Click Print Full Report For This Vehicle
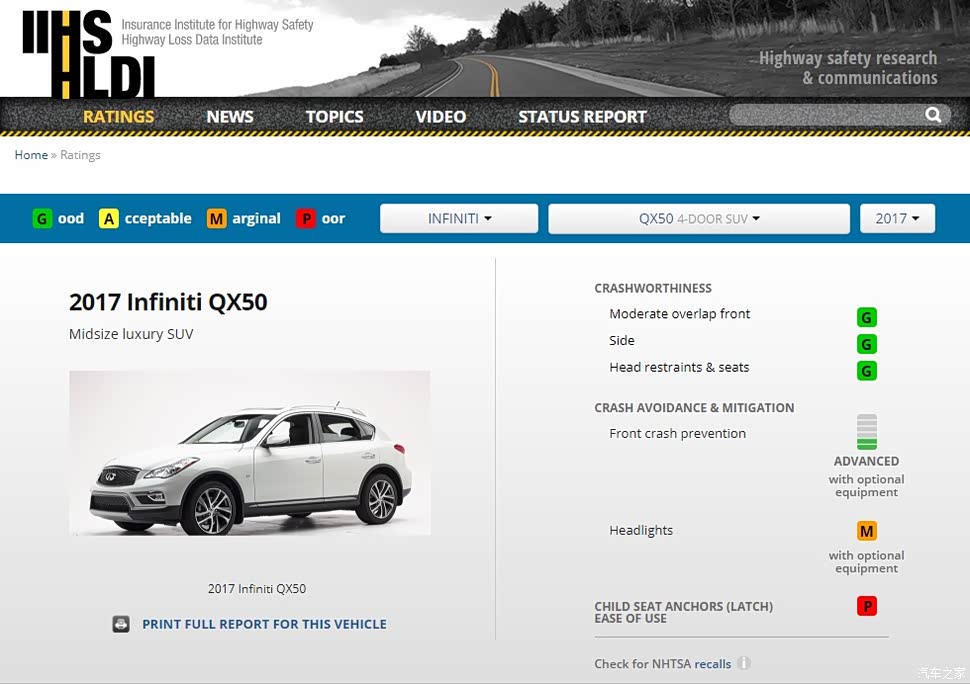 [264, 624]
